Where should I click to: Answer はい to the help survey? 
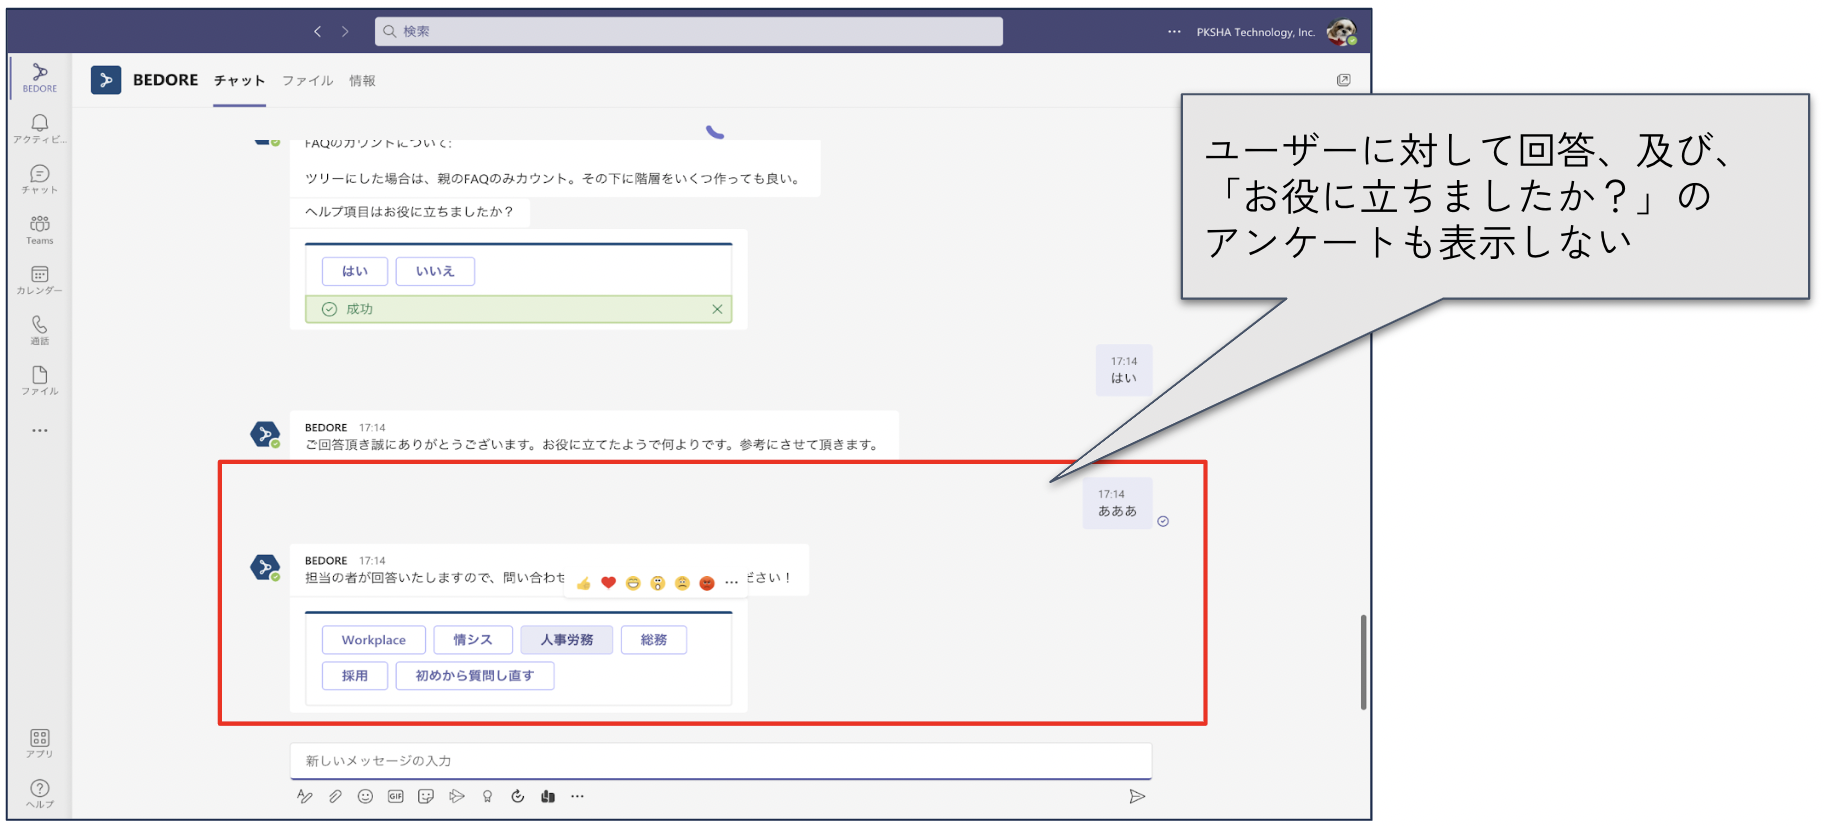point(355,271)
